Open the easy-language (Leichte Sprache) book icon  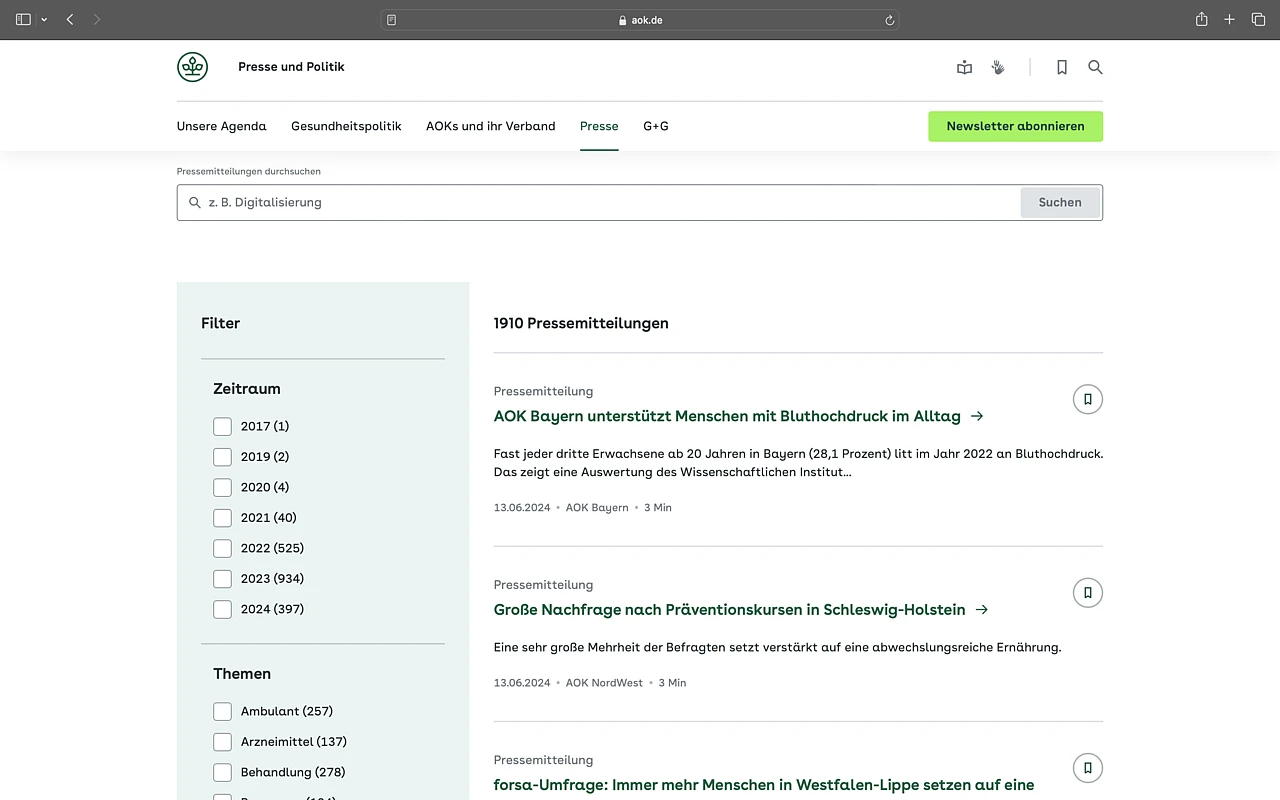point(964,67)
